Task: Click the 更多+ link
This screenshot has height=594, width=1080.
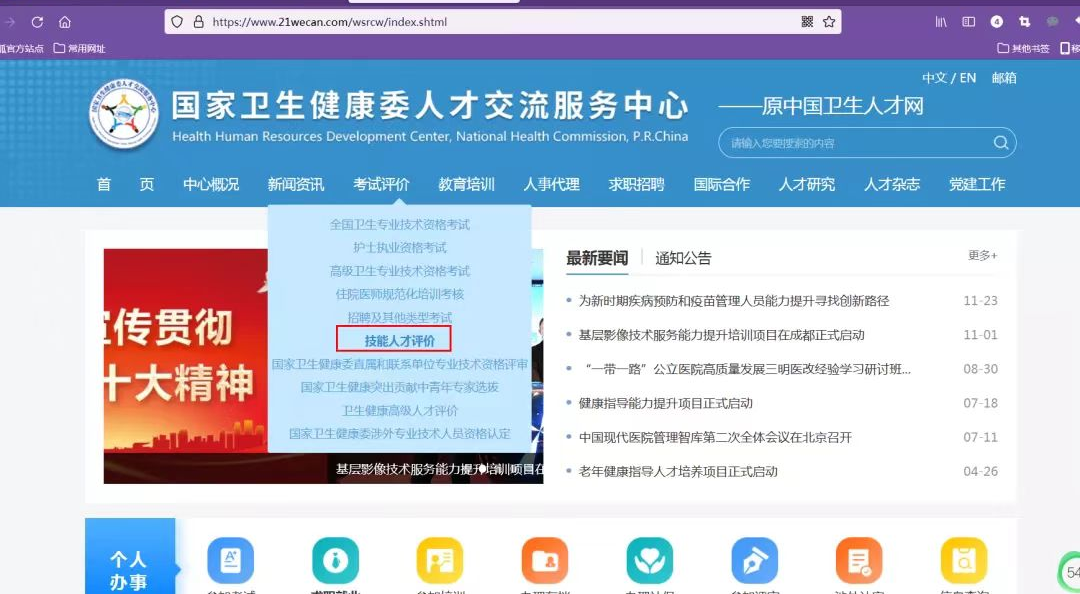Action: point(982,256)
